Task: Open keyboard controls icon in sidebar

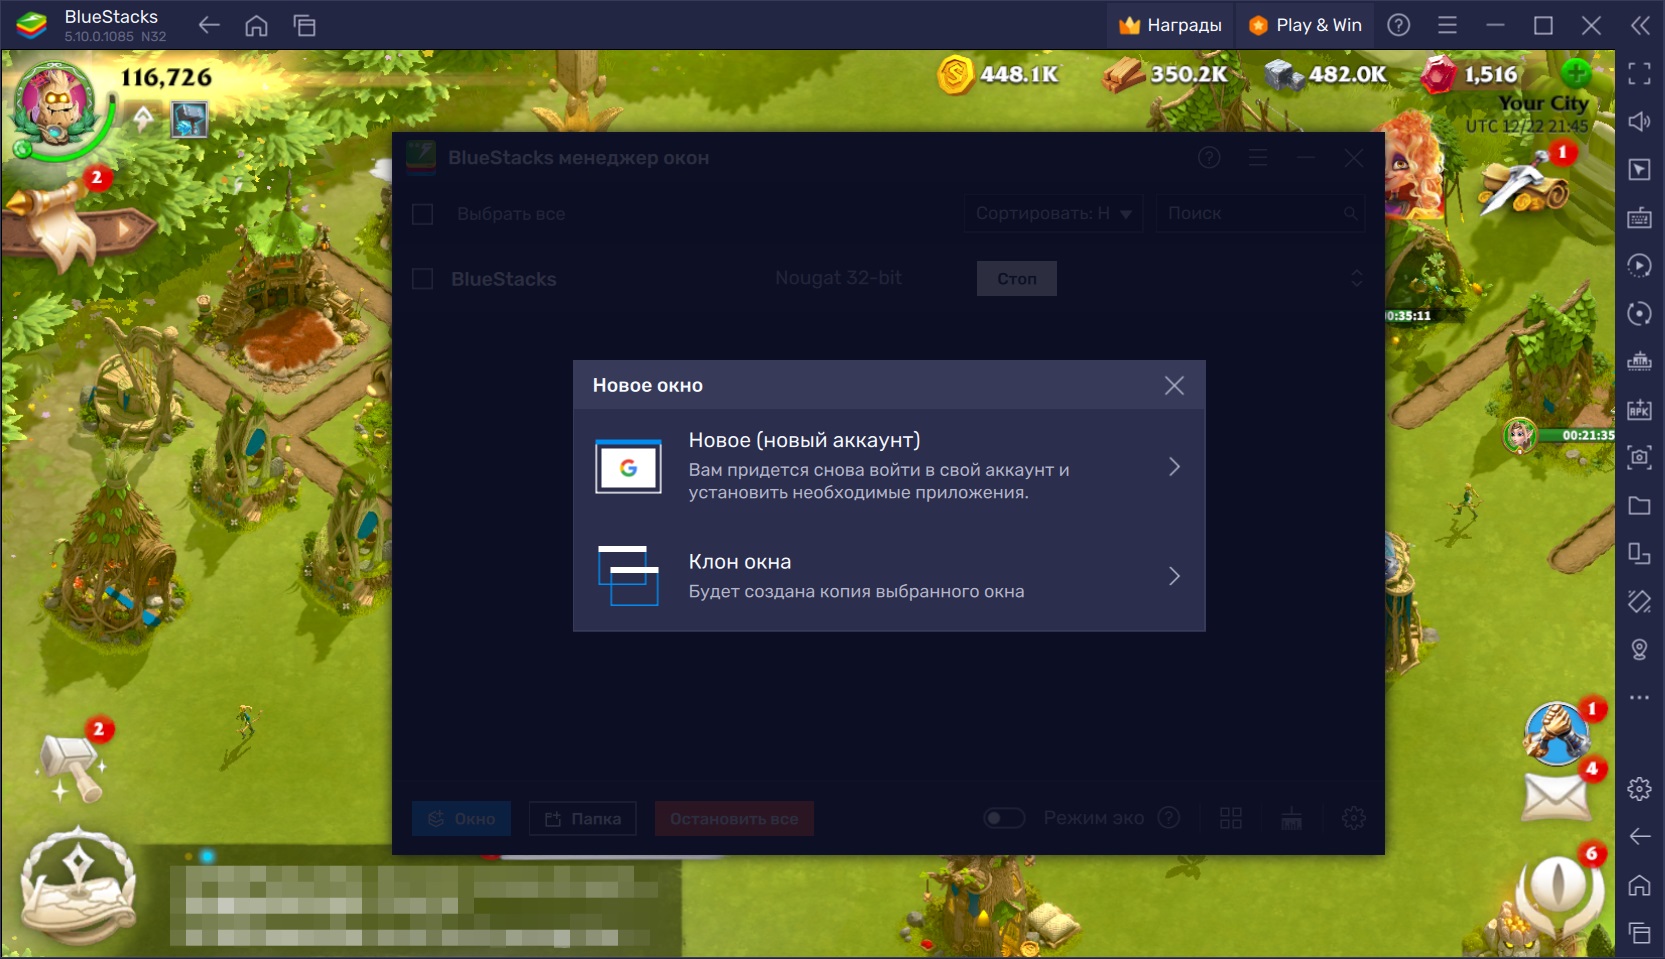Action: pos(1639,217)
